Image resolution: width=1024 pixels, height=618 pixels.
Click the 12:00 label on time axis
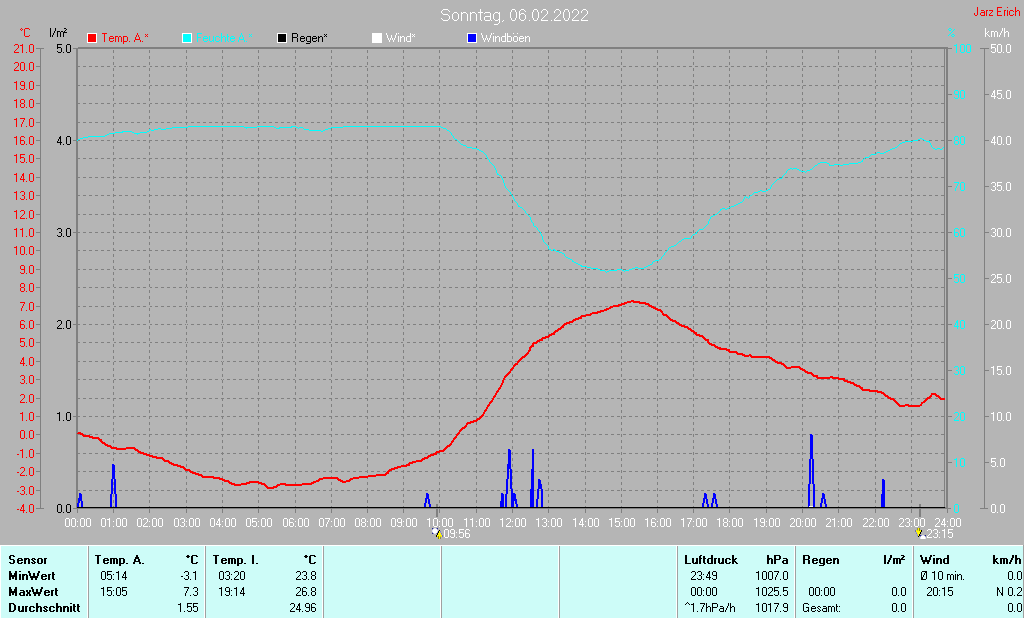point(513,522)
